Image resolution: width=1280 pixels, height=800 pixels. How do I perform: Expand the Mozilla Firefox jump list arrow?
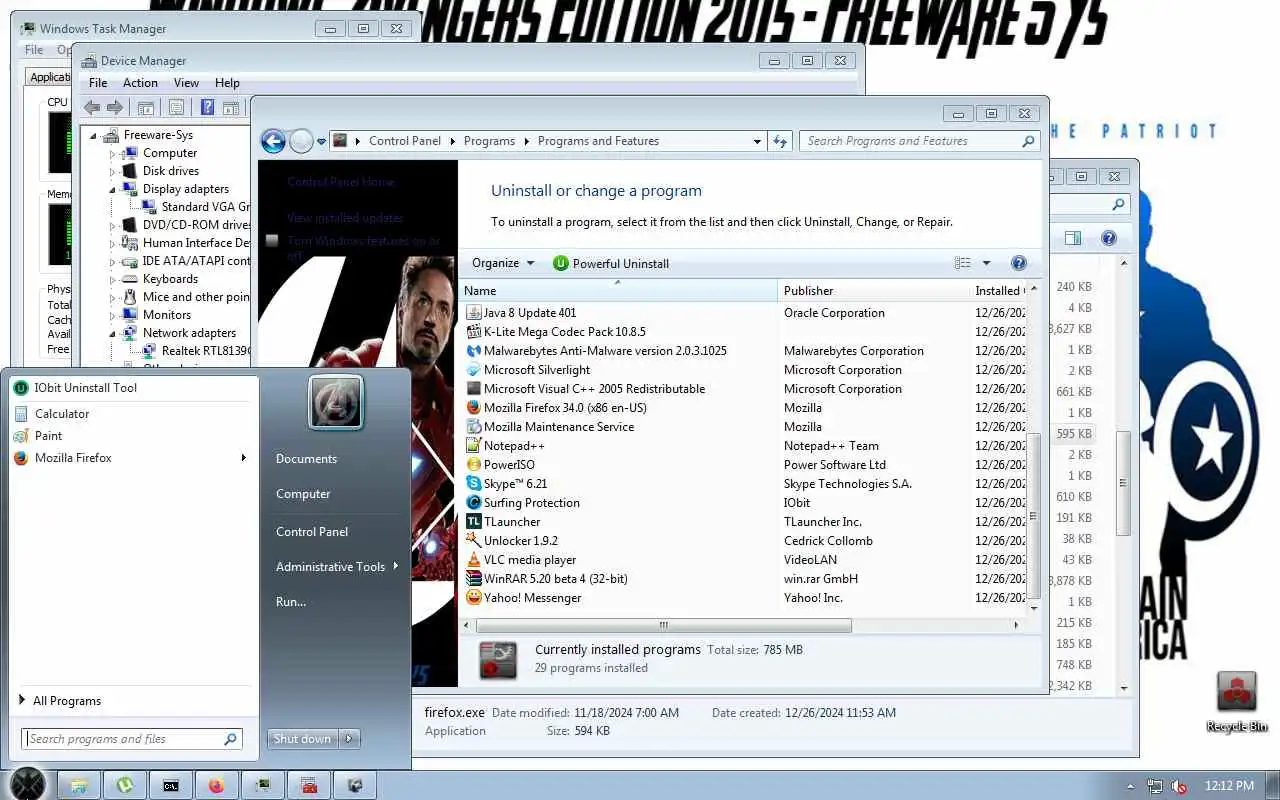click(x=243, y=458)
